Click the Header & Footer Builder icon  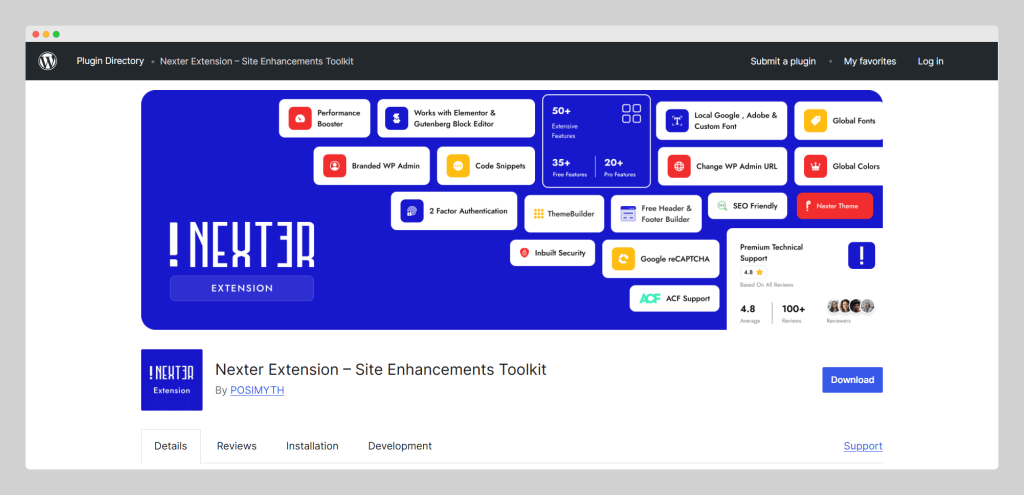628,214
